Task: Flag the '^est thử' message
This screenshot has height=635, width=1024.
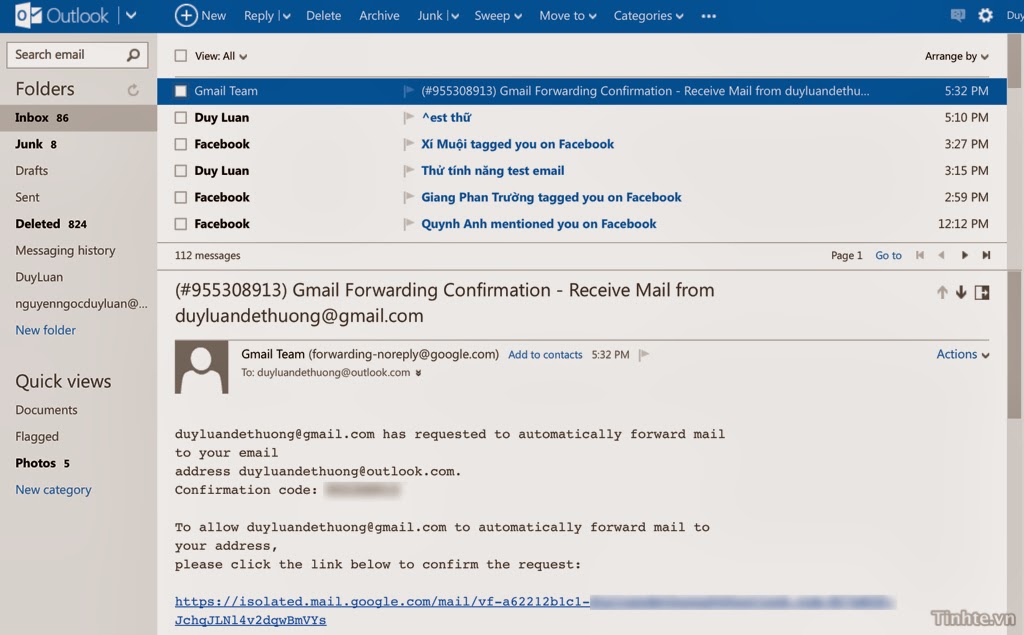Action: coord(409,118)
